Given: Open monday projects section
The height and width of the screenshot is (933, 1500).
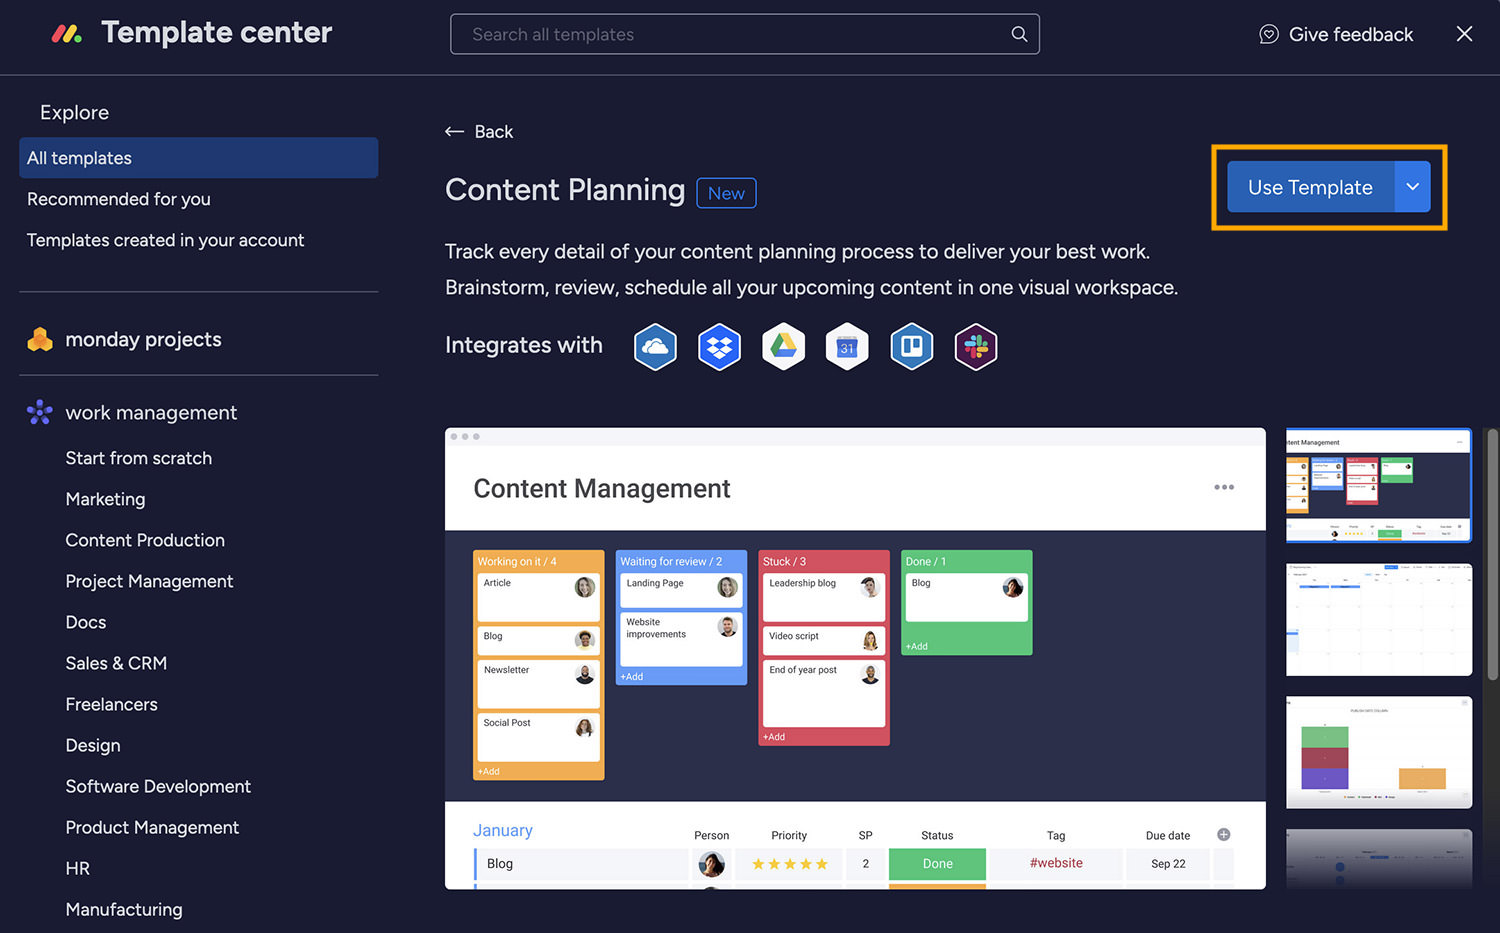Looking at the screenshot, I should pos(143,340).
